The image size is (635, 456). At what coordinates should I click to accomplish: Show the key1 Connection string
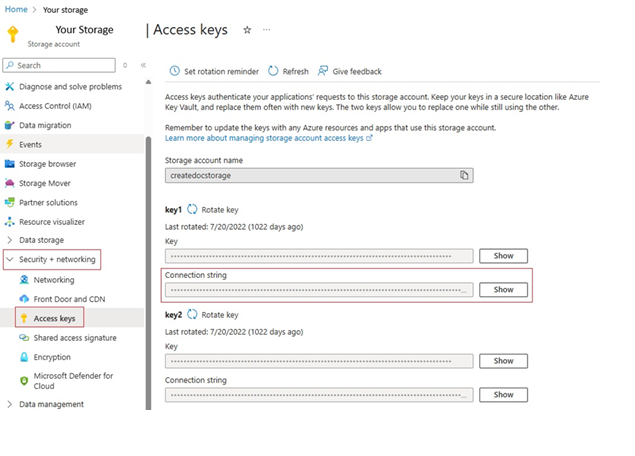point(503,290)
